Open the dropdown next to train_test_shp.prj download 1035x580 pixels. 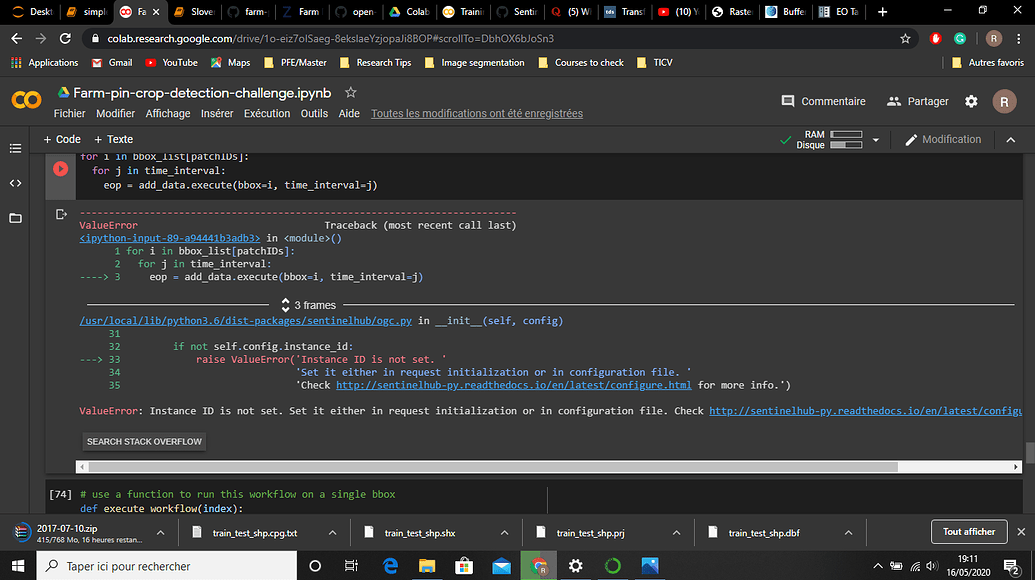click(674, 533)
